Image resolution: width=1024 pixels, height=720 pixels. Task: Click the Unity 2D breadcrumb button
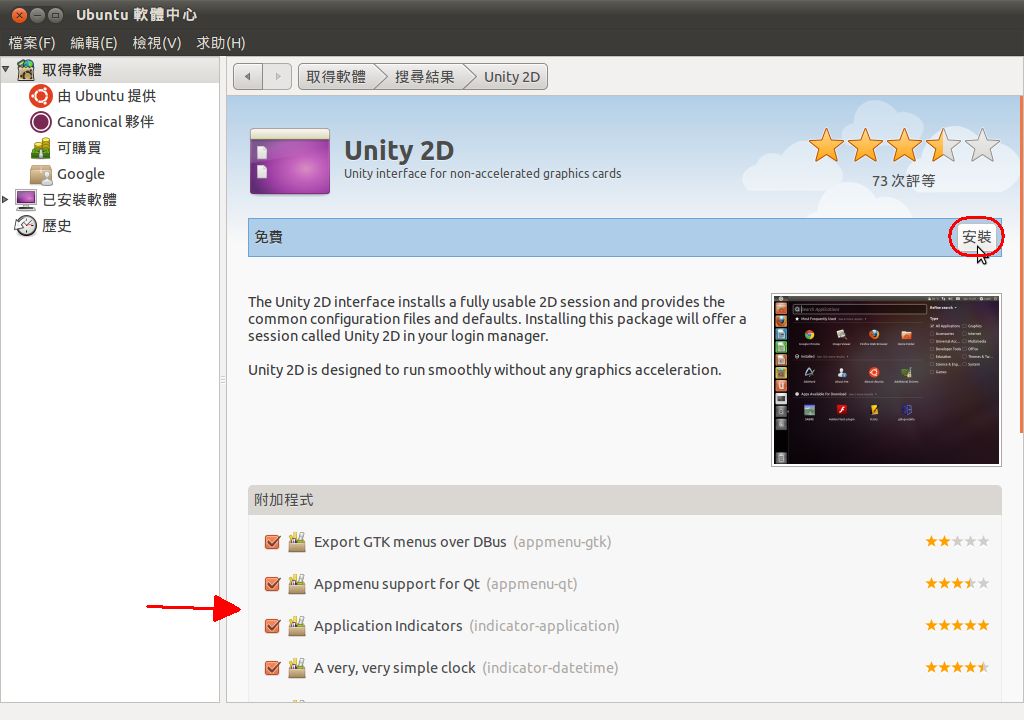511,76
